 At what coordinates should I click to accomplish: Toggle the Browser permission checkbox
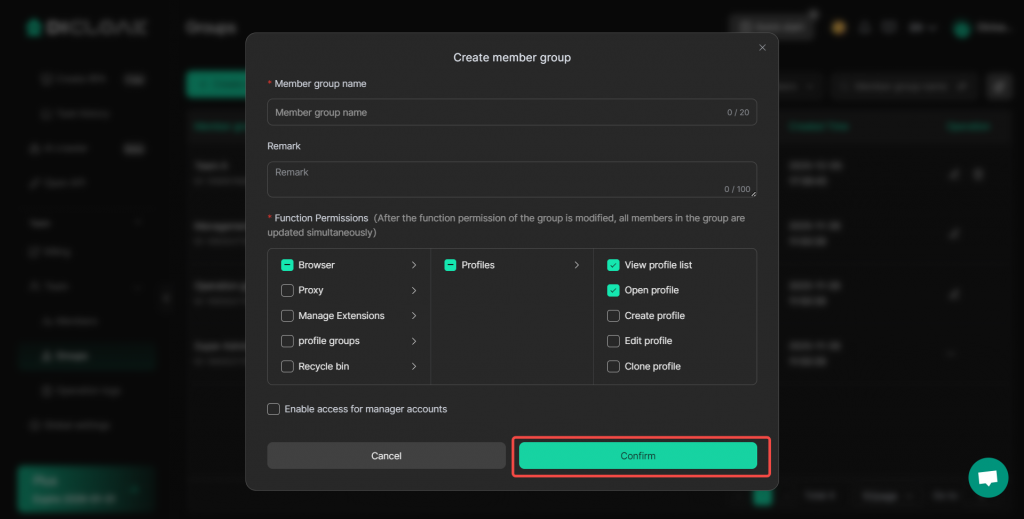287,265
